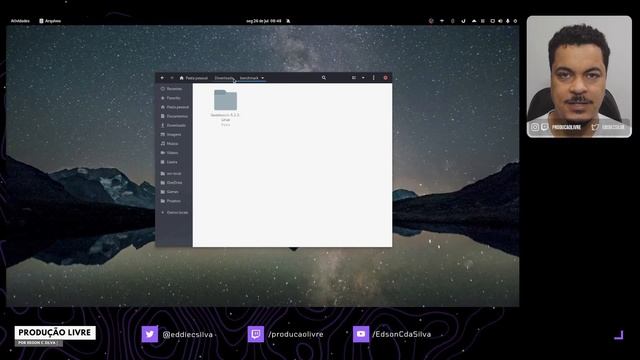640x360 pixels.
Task: Open Documentos in the sidebar
Action: point(174,116)
